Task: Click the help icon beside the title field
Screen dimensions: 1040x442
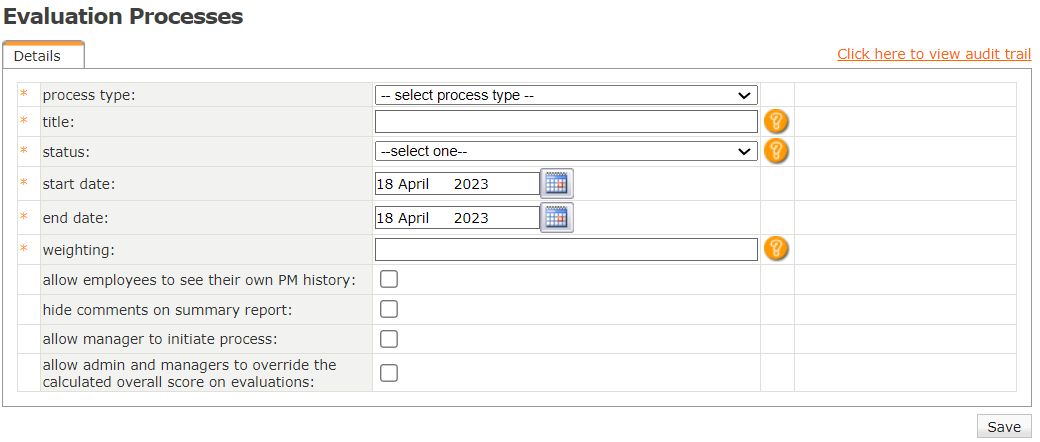Action: 777,122
